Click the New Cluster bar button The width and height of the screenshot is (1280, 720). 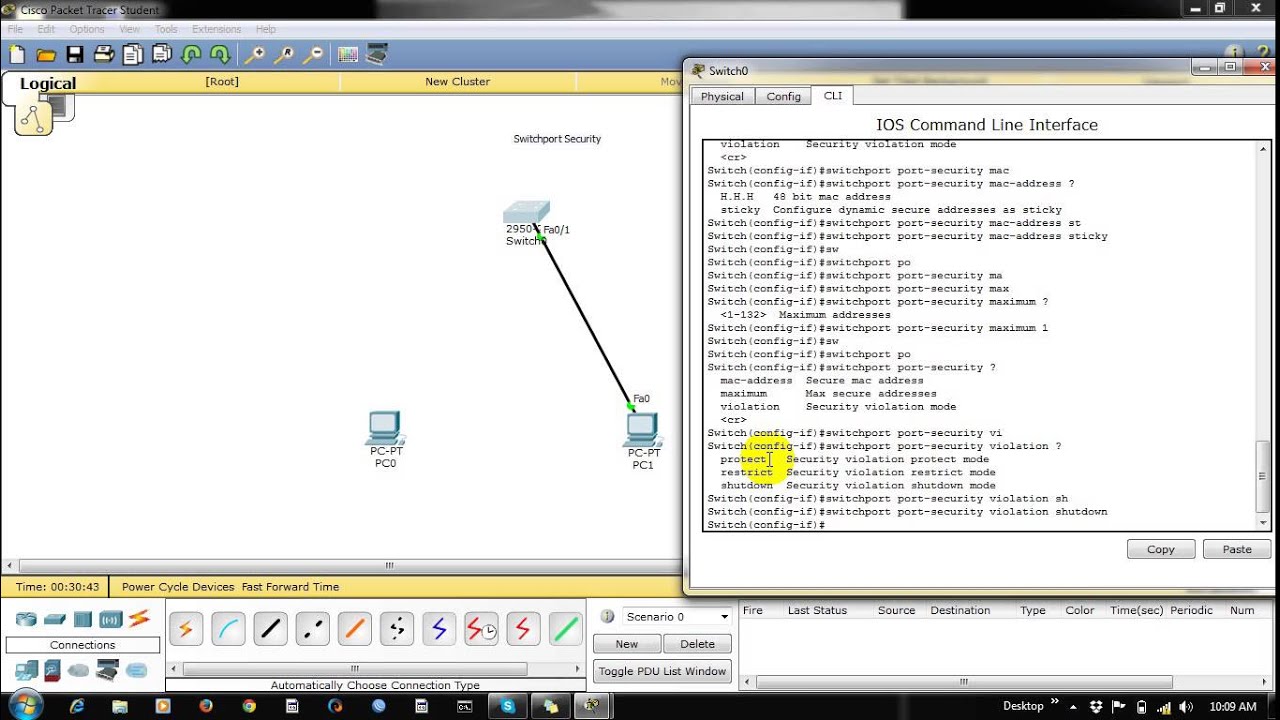point(457,82)
